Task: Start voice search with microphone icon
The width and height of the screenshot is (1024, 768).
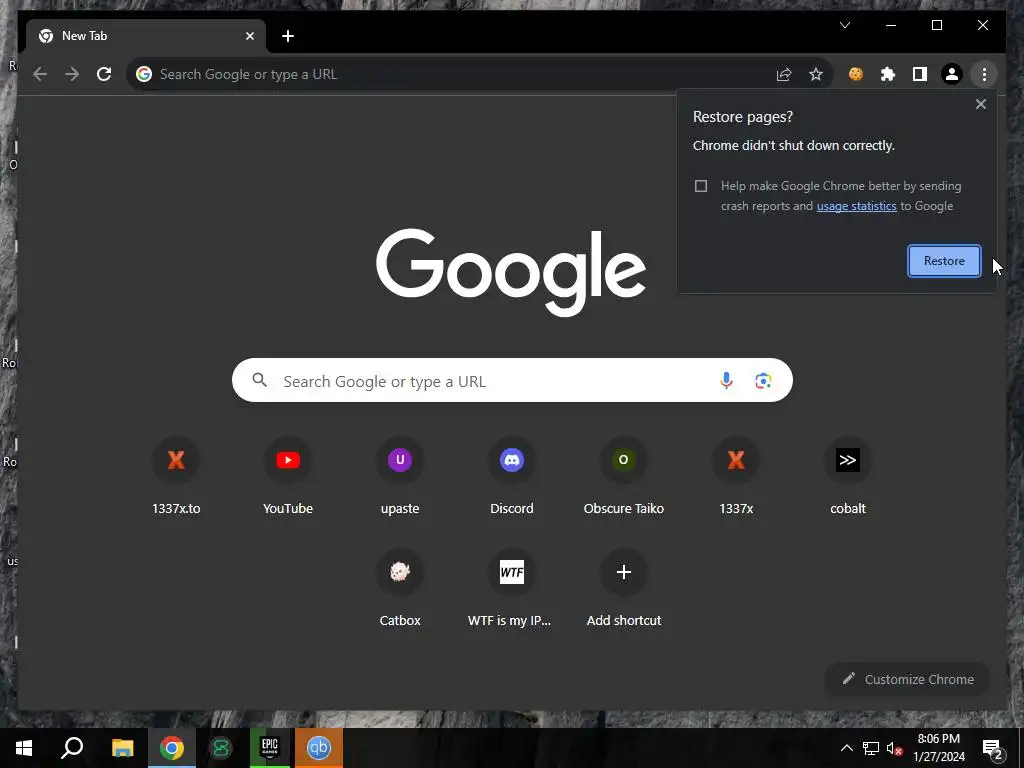Action: click(726, 381)
